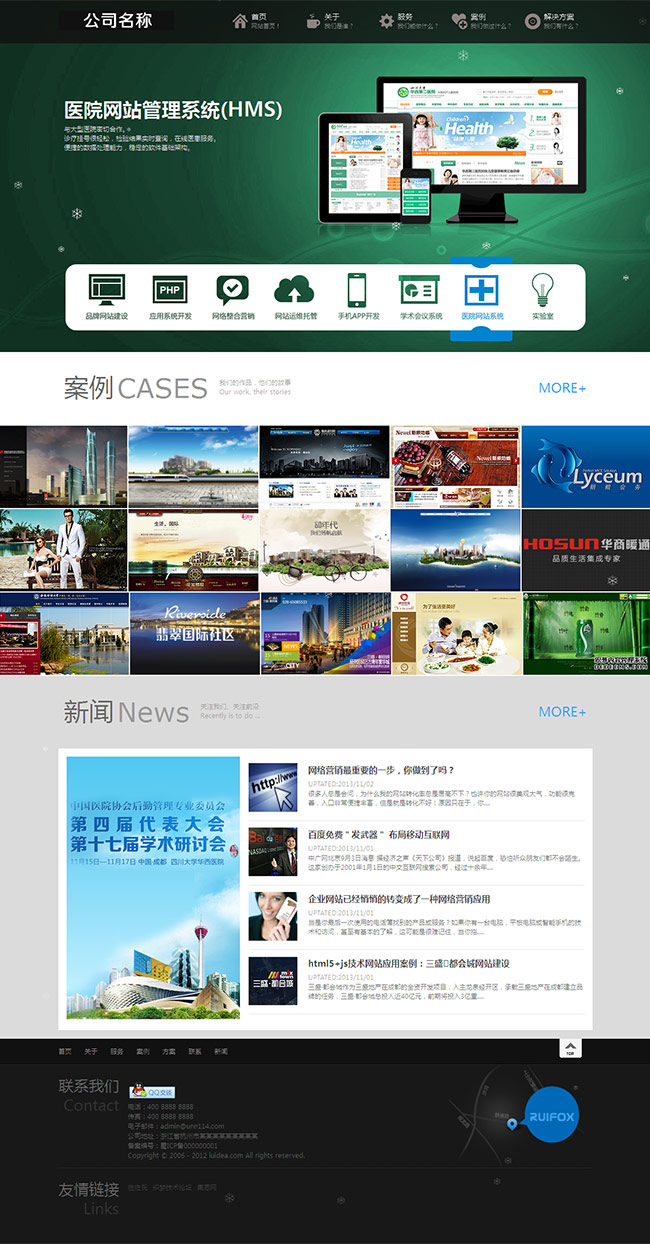The width and height of the screenshot is (650, 1244).
Task: Open the HOSUN 华商暖通 case thumbnail
Action: 586,550
